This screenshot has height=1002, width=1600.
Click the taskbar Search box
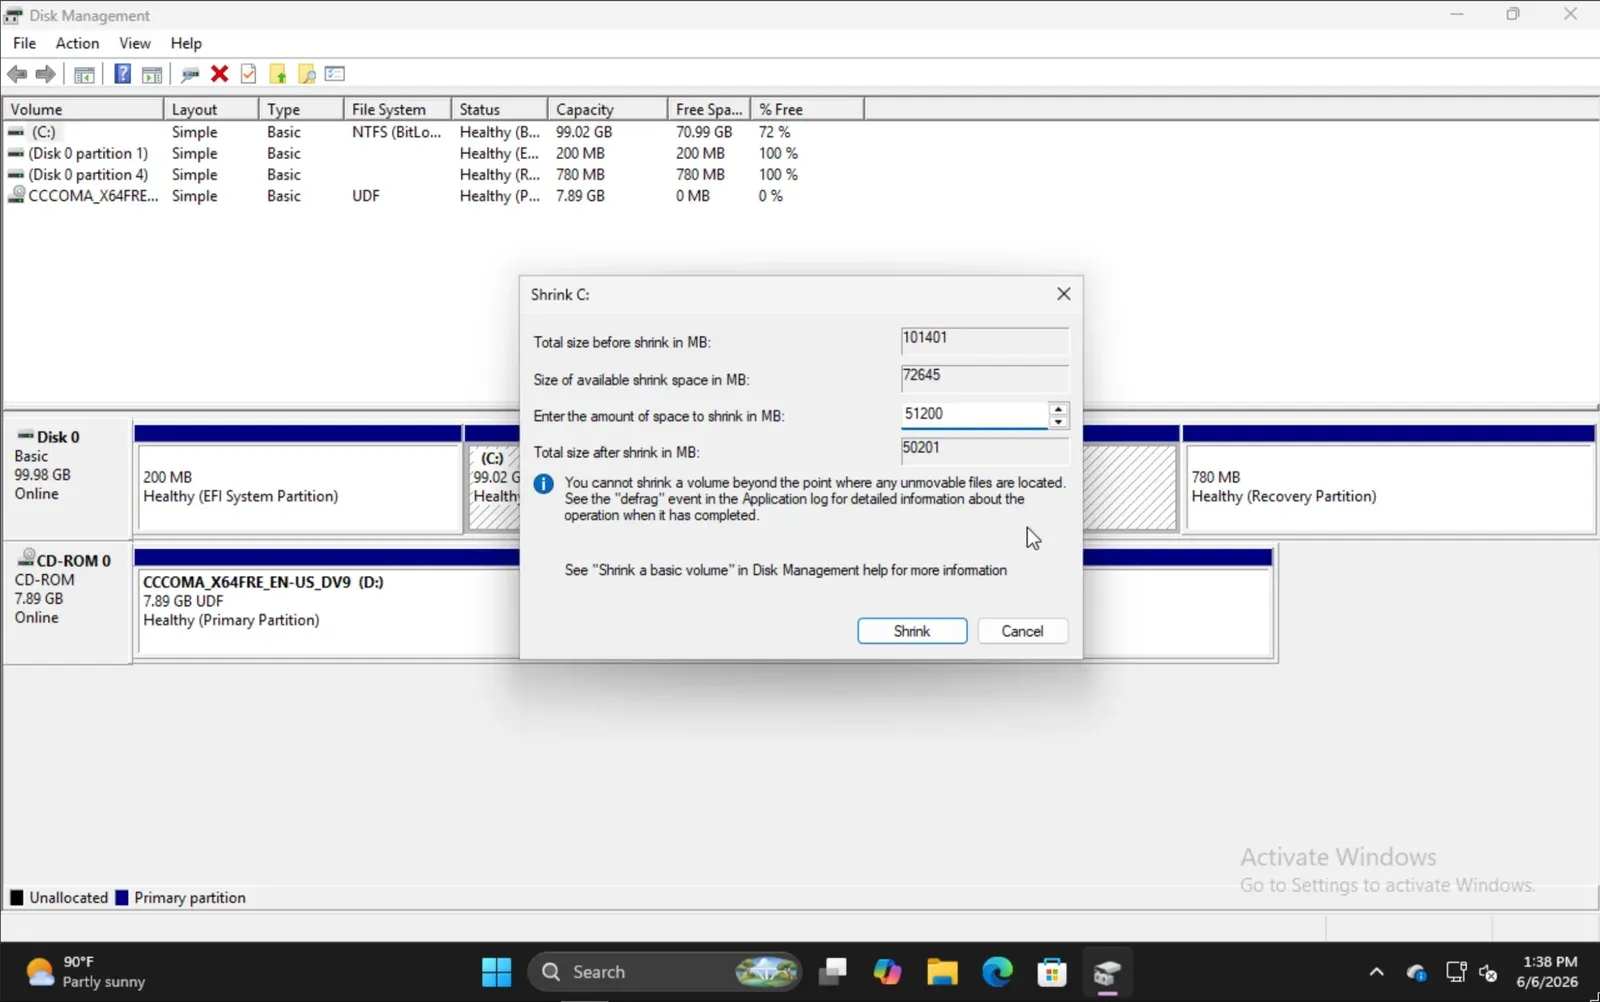coord(664,972)
